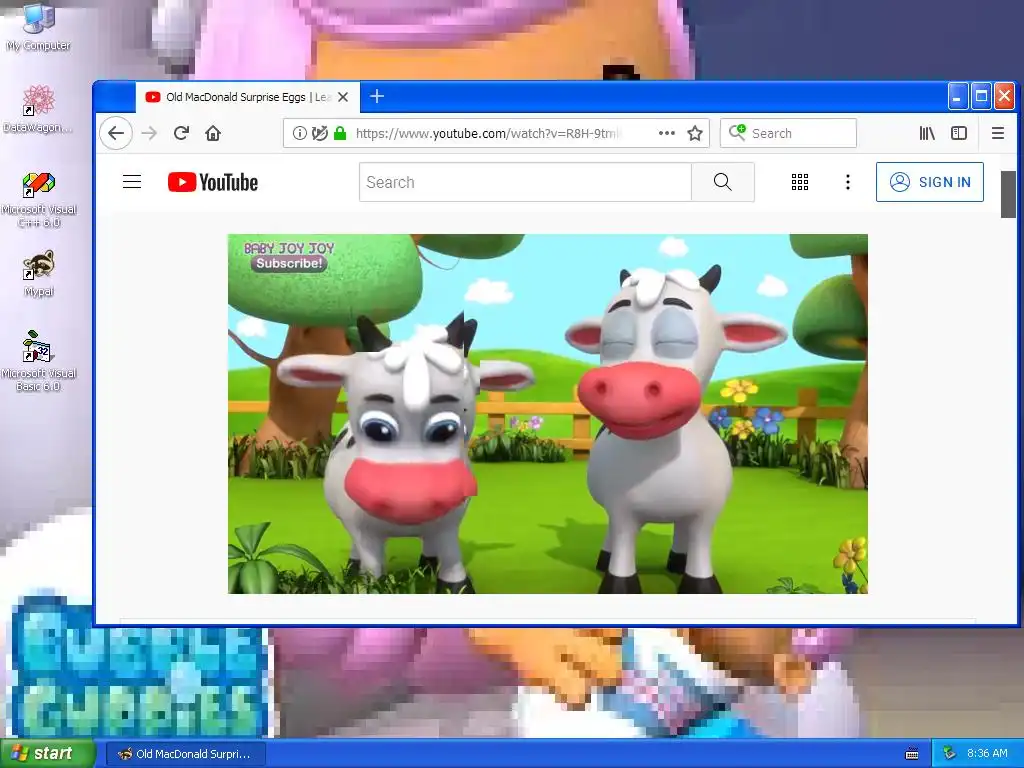Open a new tab with the plus button
Screen dimensions: 1024x768
(x=377, y=97)
